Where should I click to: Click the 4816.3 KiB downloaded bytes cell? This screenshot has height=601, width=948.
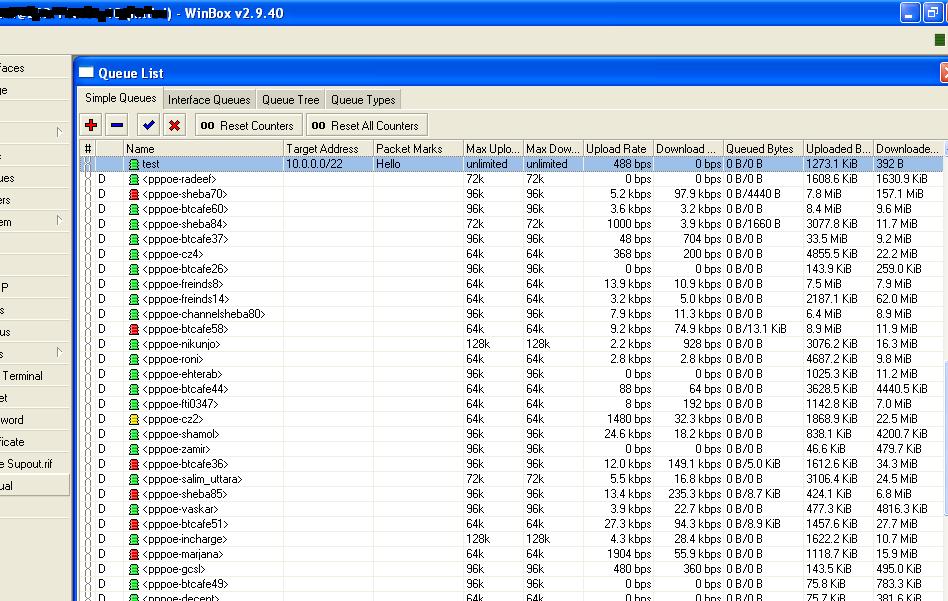(907, 509)
